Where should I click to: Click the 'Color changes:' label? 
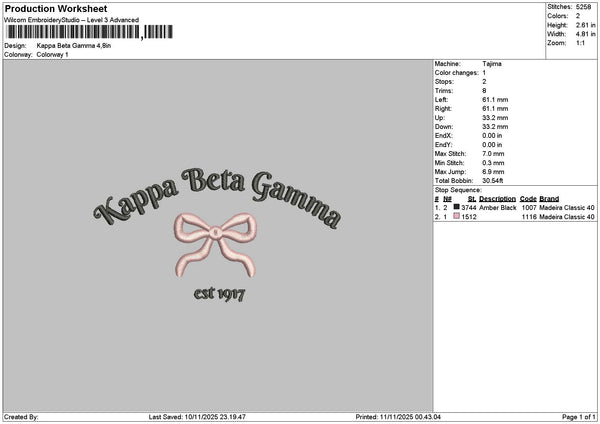(457, 73)
